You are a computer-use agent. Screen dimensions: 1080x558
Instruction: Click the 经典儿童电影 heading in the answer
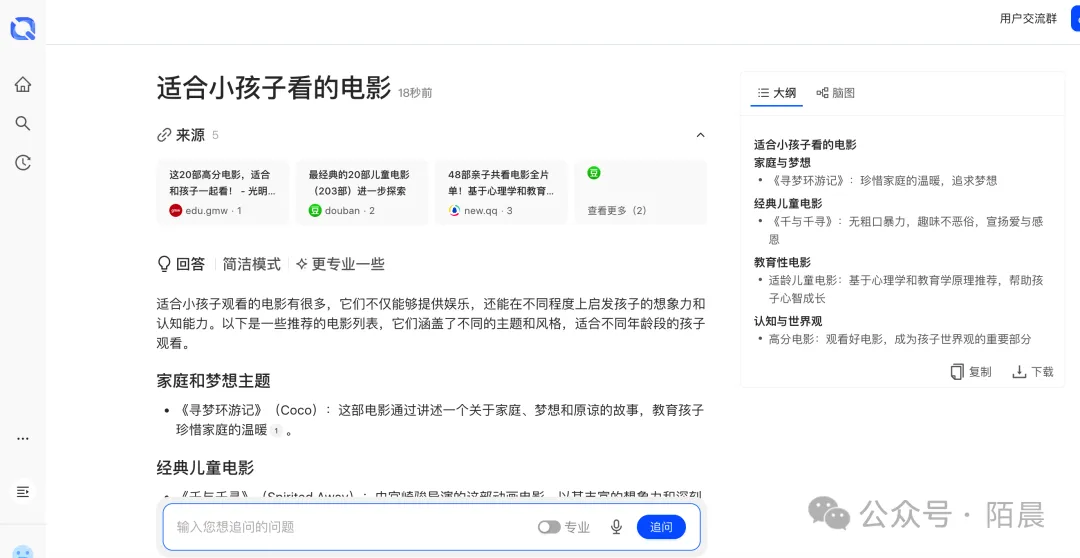coord(205,468)
